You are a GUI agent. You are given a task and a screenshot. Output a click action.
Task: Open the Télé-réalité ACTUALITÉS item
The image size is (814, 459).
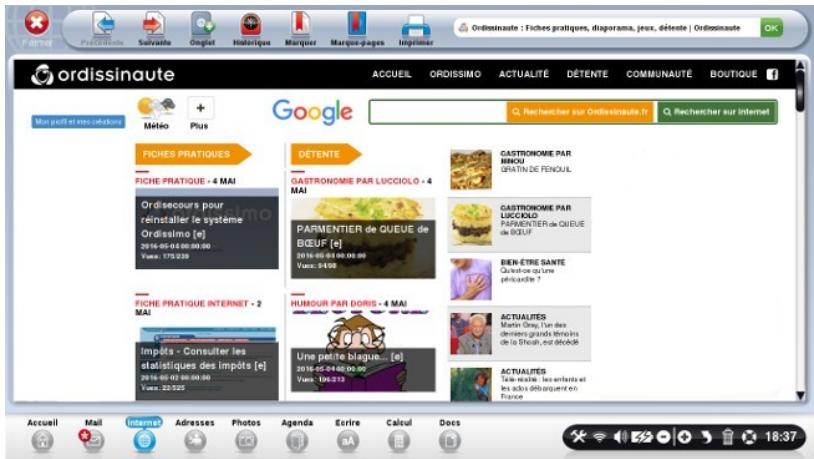pyautogui.click(x=519, y=383)
